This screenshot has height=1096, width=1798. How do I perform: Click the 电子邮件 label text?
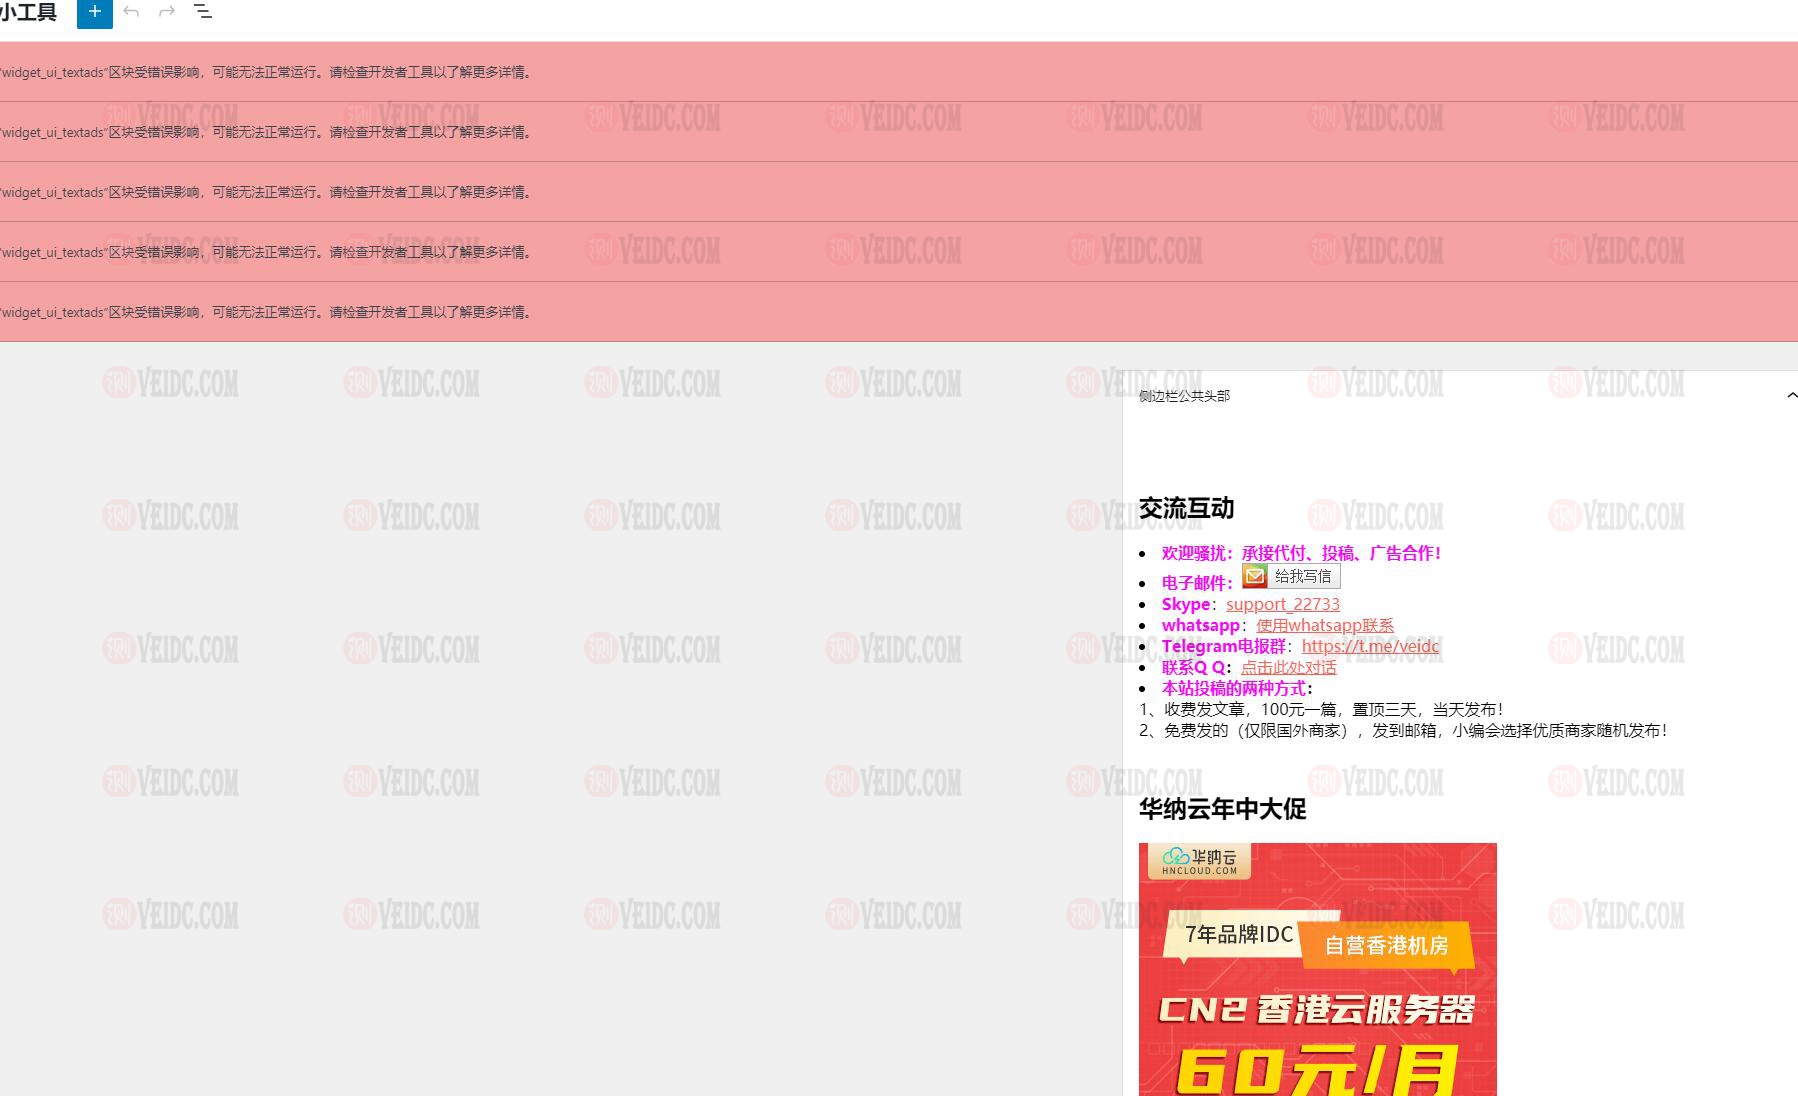tap(1194, 583)
